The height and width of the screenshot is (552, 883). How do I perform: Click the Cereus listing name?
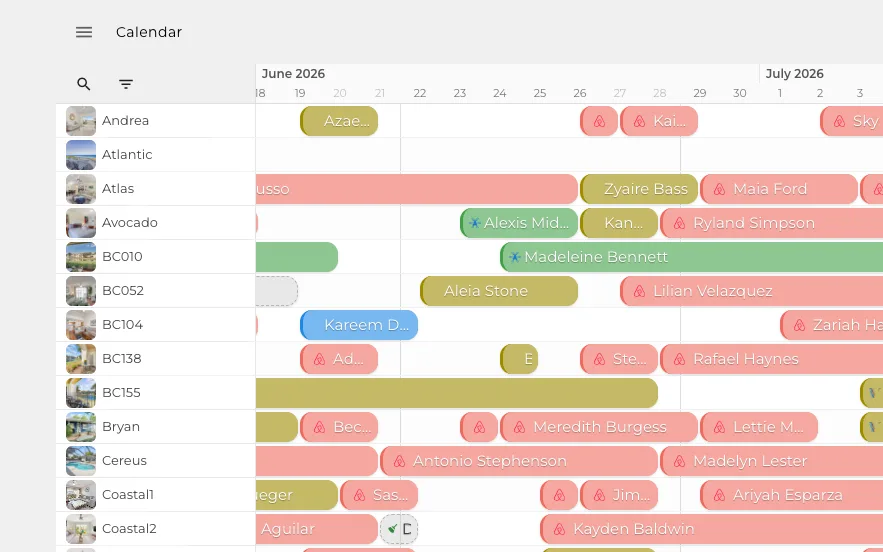pos(124,461)
